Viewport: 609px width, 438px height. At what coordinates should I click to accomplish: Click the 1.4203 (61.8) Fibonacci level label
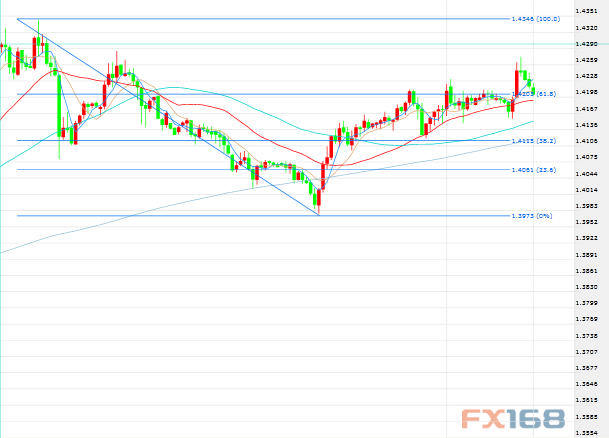[534, 94]
